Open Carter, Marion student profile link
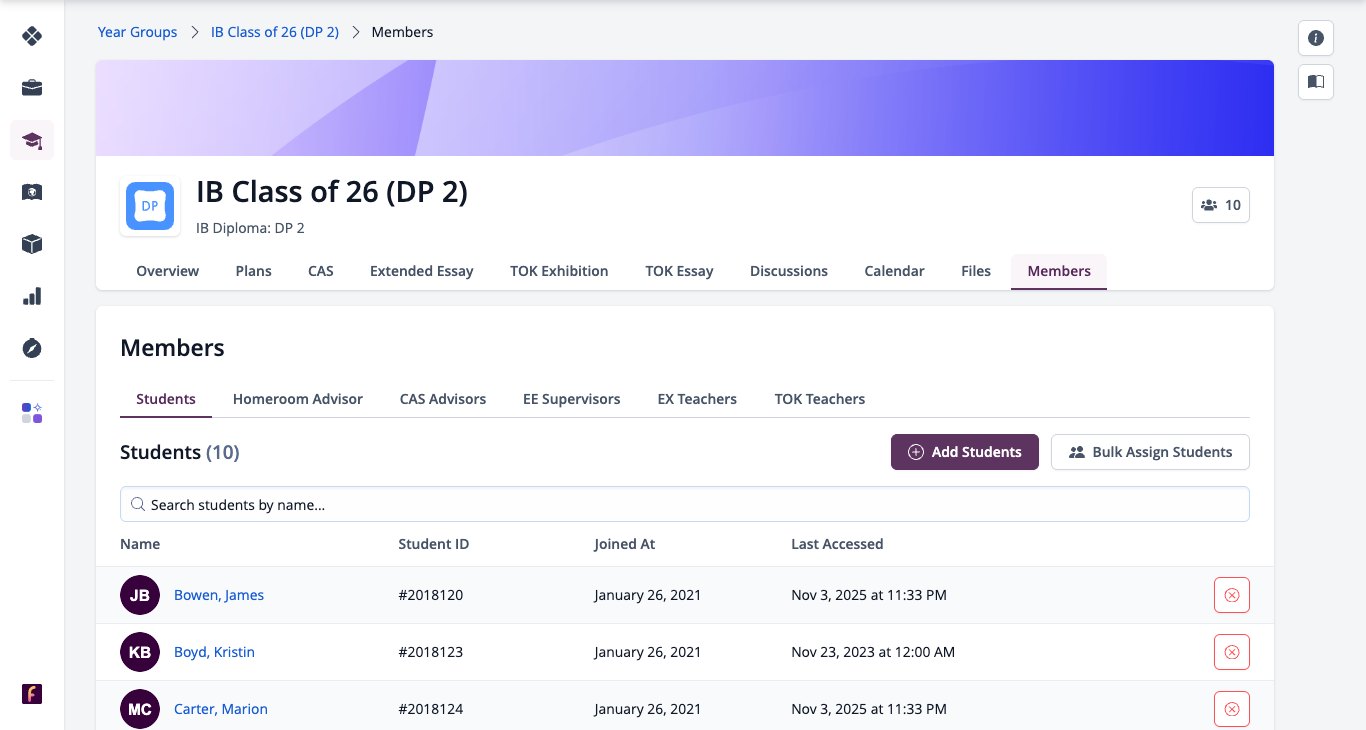 pos(221,709)
